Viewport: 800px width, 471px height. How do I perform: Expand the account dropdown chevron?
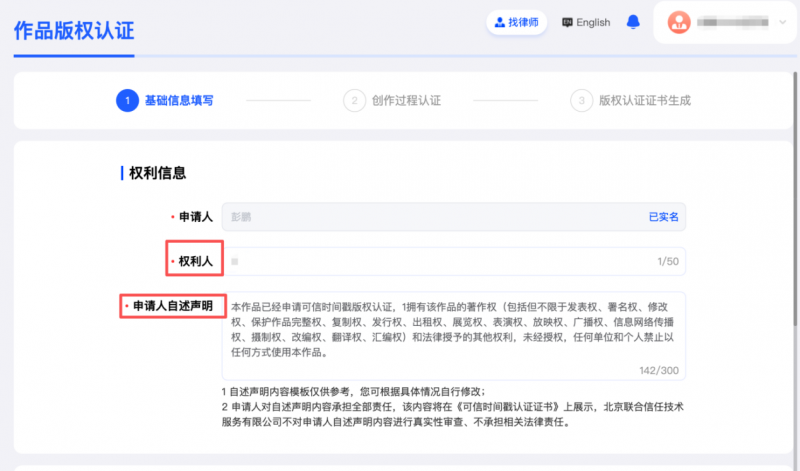tap(781, 22)
